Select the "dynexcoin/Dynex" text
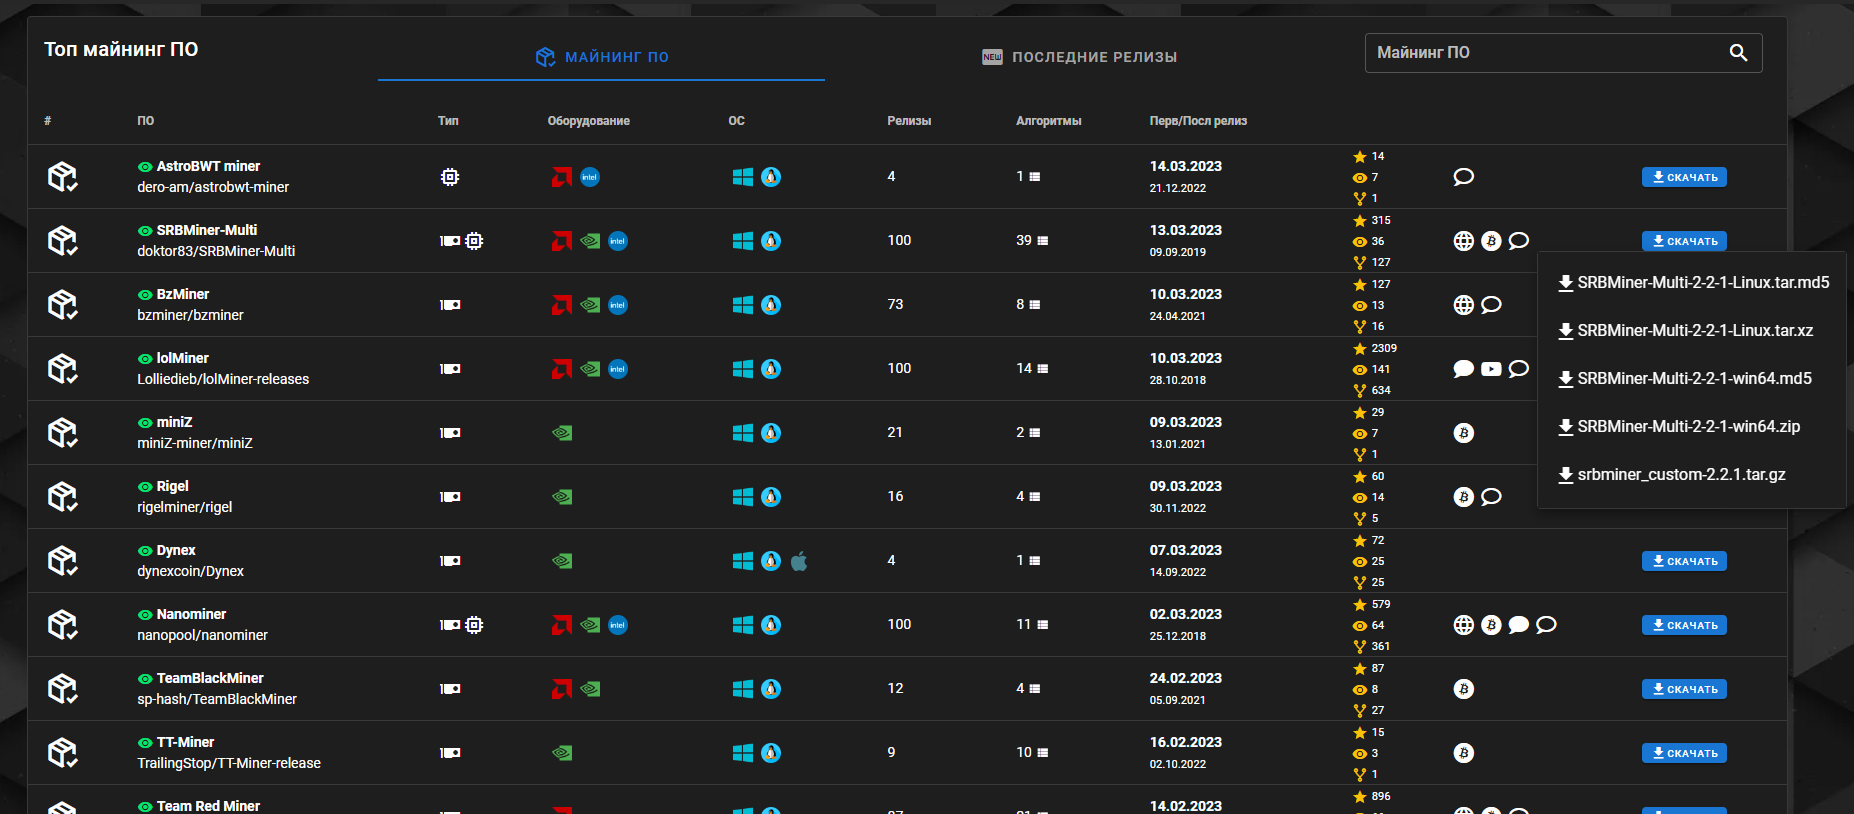The image size is (1854, 814). point(190,571)
